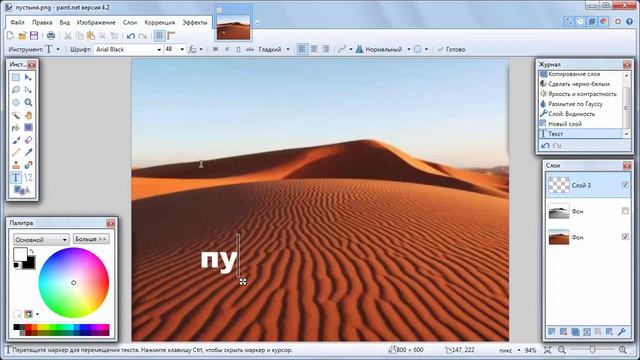
Task: Click the Add new layer icon
Action: pos(551,332)
